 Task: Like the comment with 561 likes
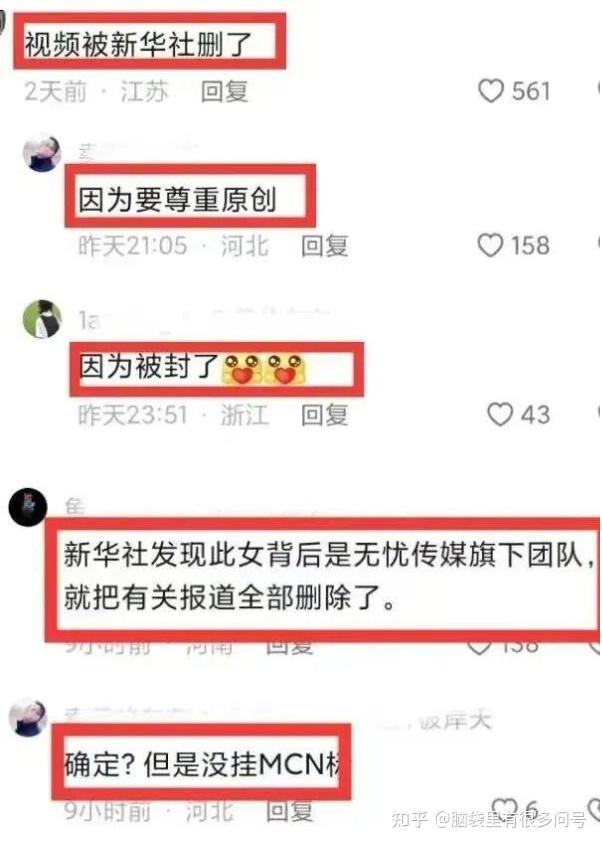[x=490, y=91]
